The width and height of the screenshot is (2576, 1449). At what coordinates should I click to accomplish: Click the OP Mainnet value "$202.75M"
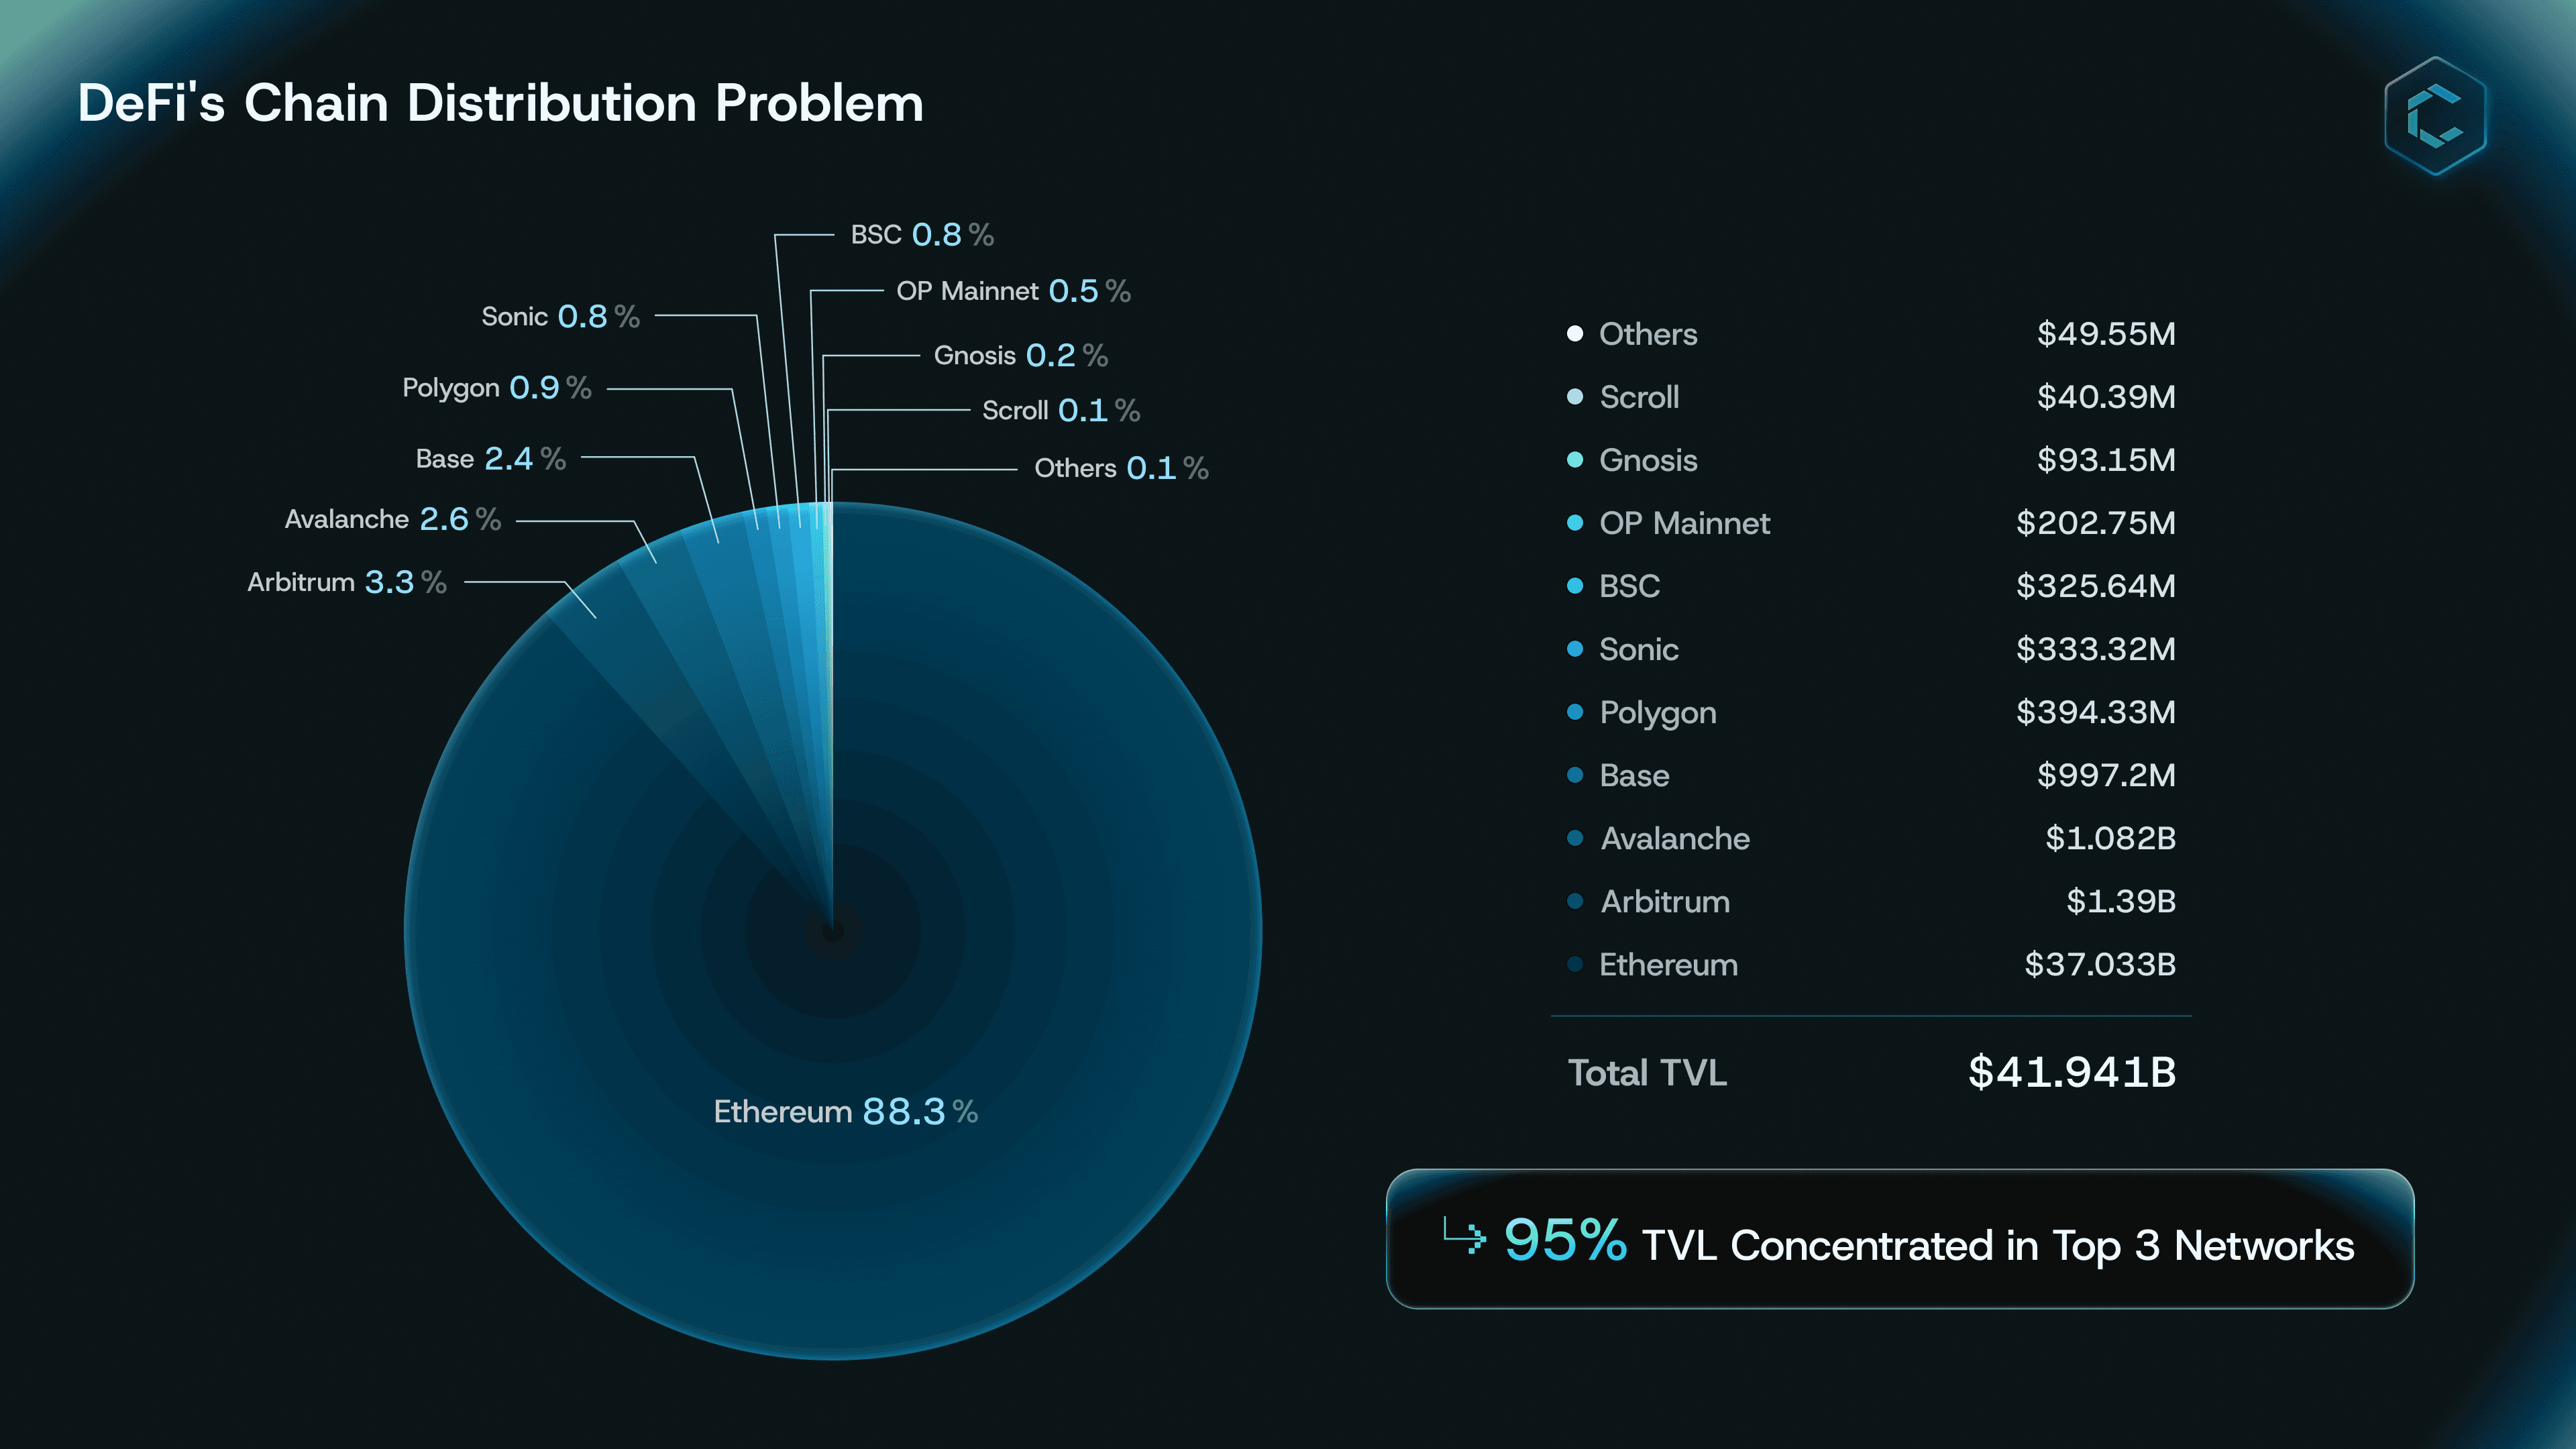(x=2096, y=522)
